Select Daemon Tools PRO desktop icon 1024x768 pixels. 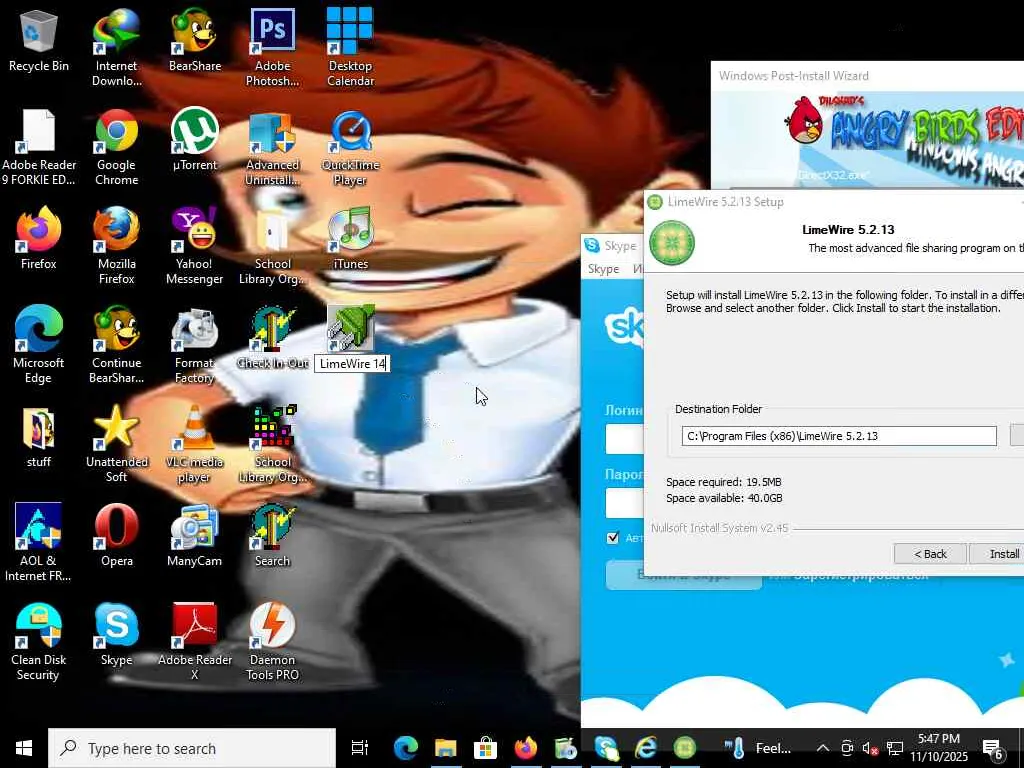(272, 642)
